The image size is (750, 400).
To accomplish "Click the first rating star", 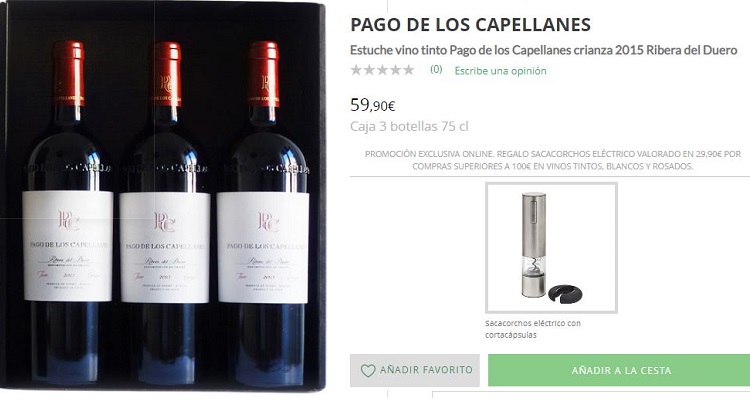I will pyautogui.click(x=356, y=70).
